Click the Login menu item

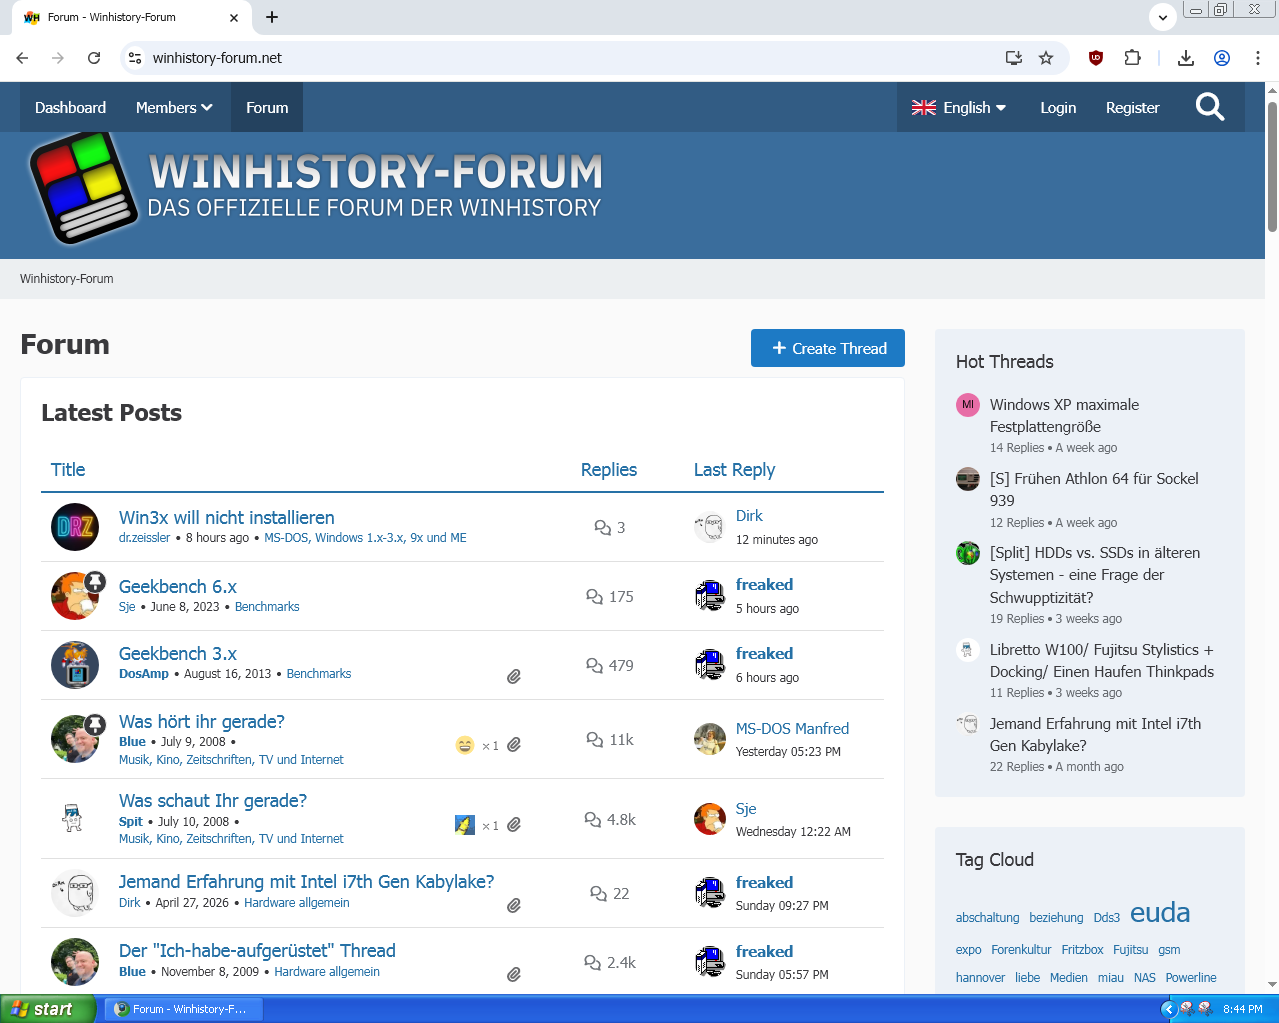click(x=1058, y=107)
